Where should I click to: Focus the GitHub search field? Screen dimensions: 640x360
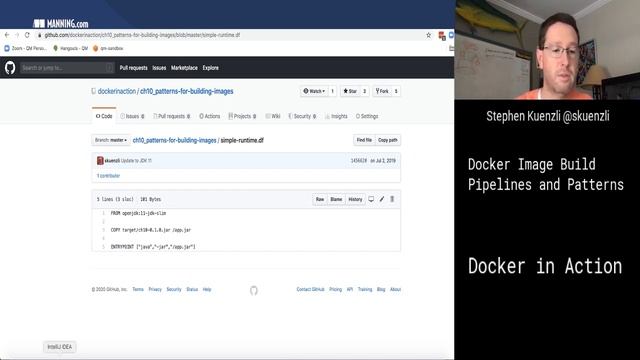pos(67,68)
